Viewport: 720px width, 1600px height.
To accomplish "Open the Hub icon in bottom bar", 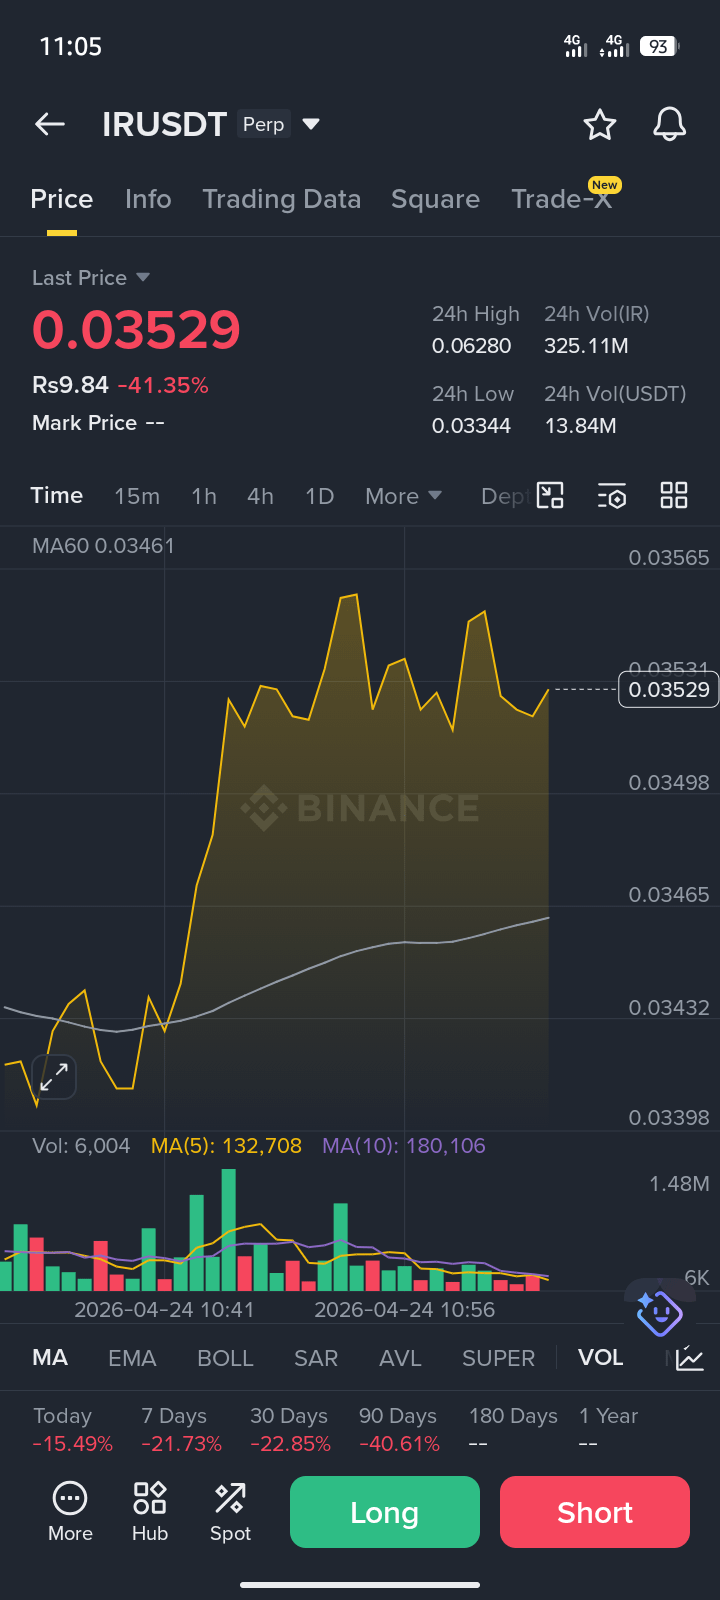I will [150, 1512].
